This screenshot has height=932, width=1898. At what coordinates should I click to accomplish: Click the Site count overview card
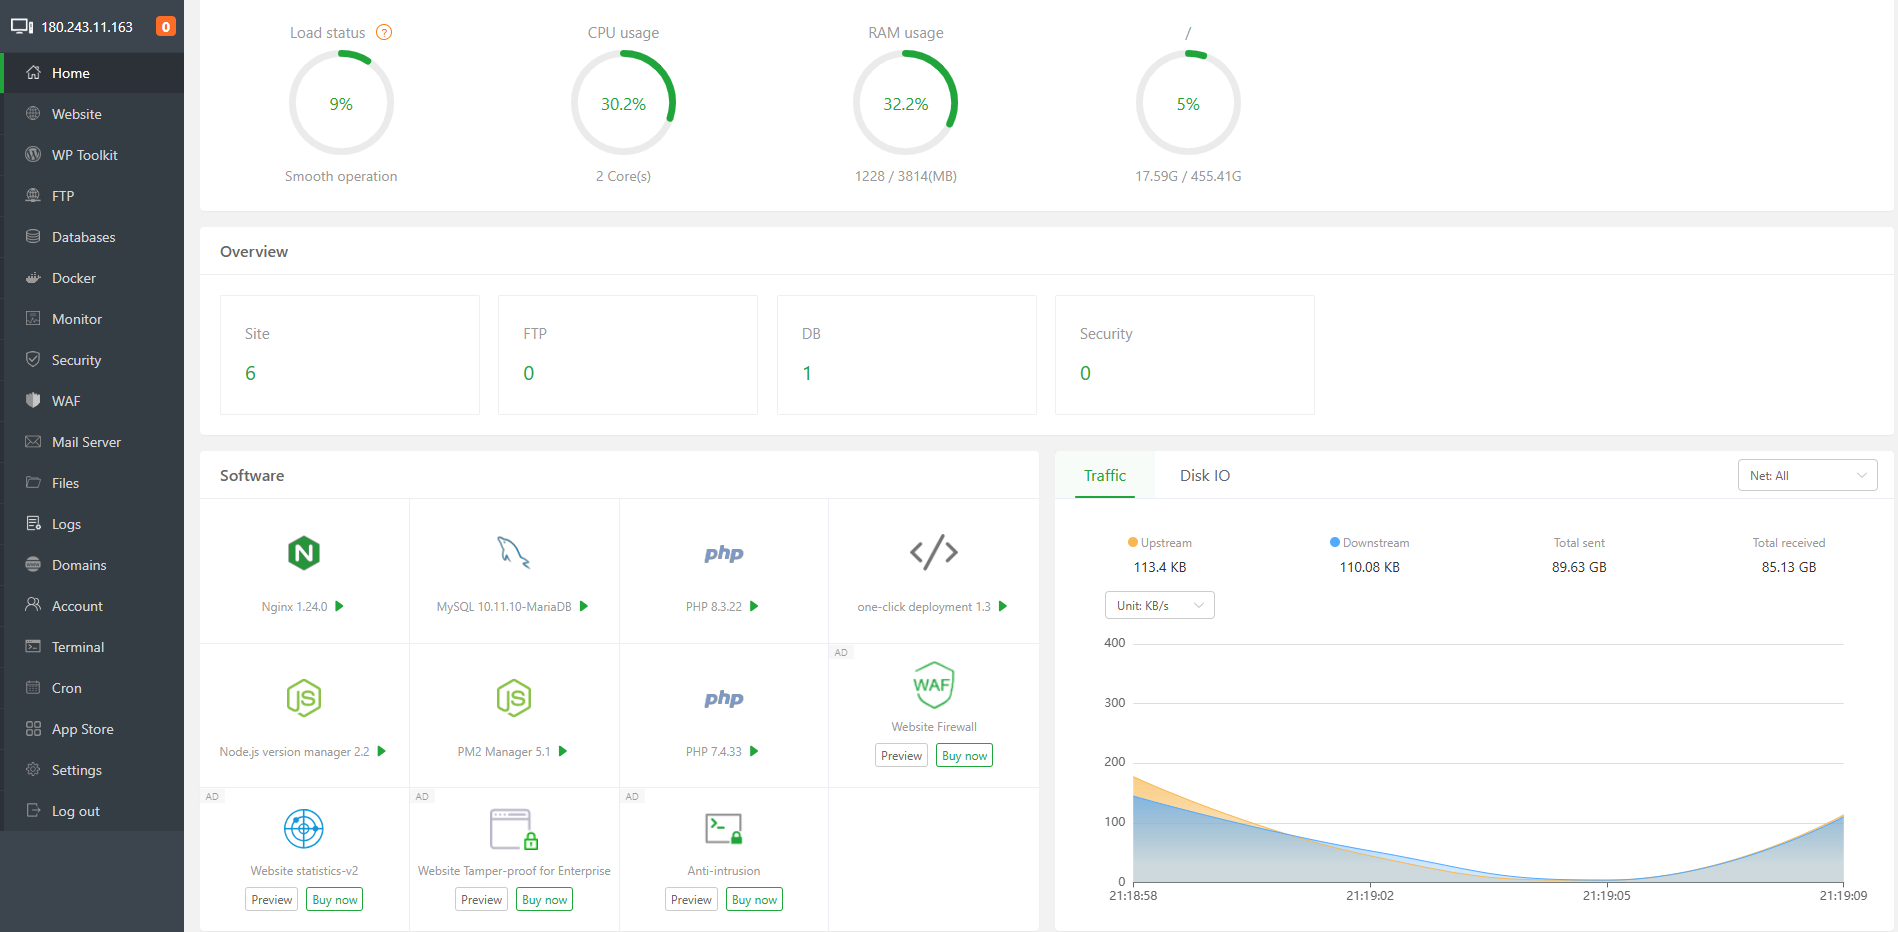point(349,355)
